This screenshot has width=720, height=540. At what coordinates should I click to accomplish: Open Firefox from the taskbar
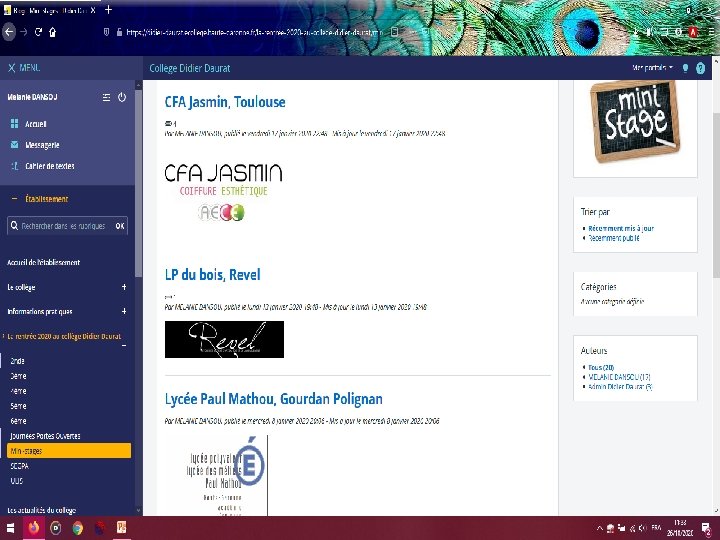(x=34, y=528)
